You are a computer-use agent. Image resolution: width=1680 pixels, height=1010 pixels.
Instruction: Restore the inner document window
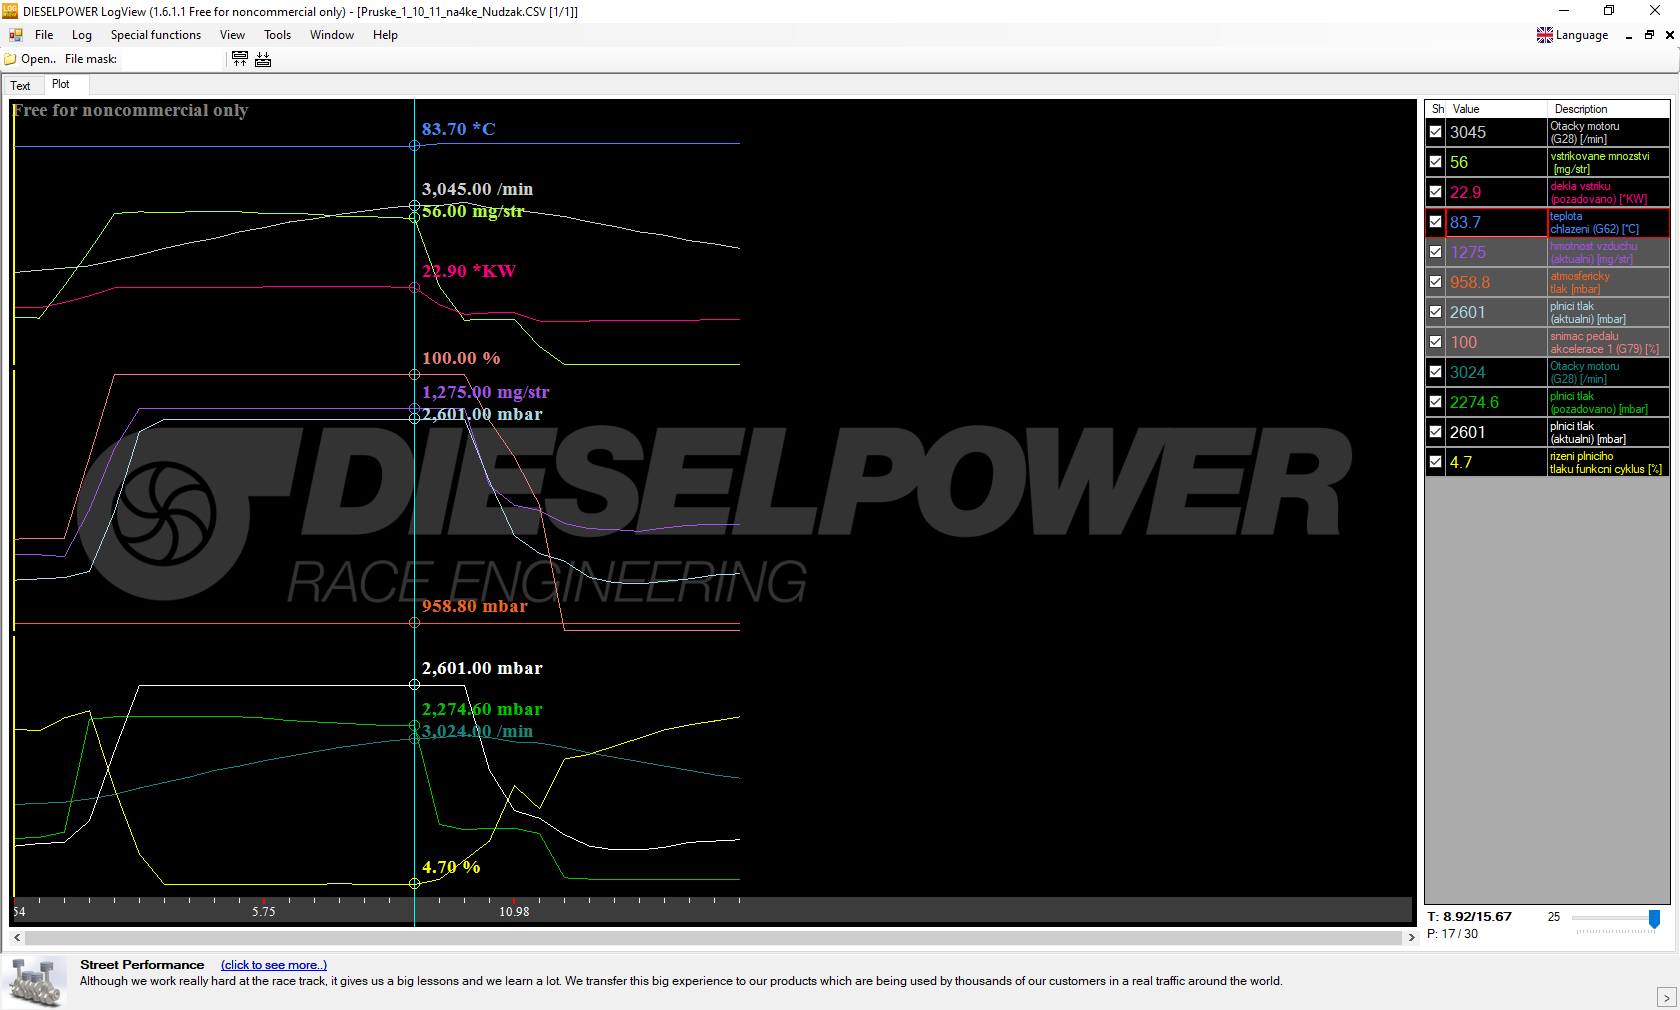[1649, 35]
